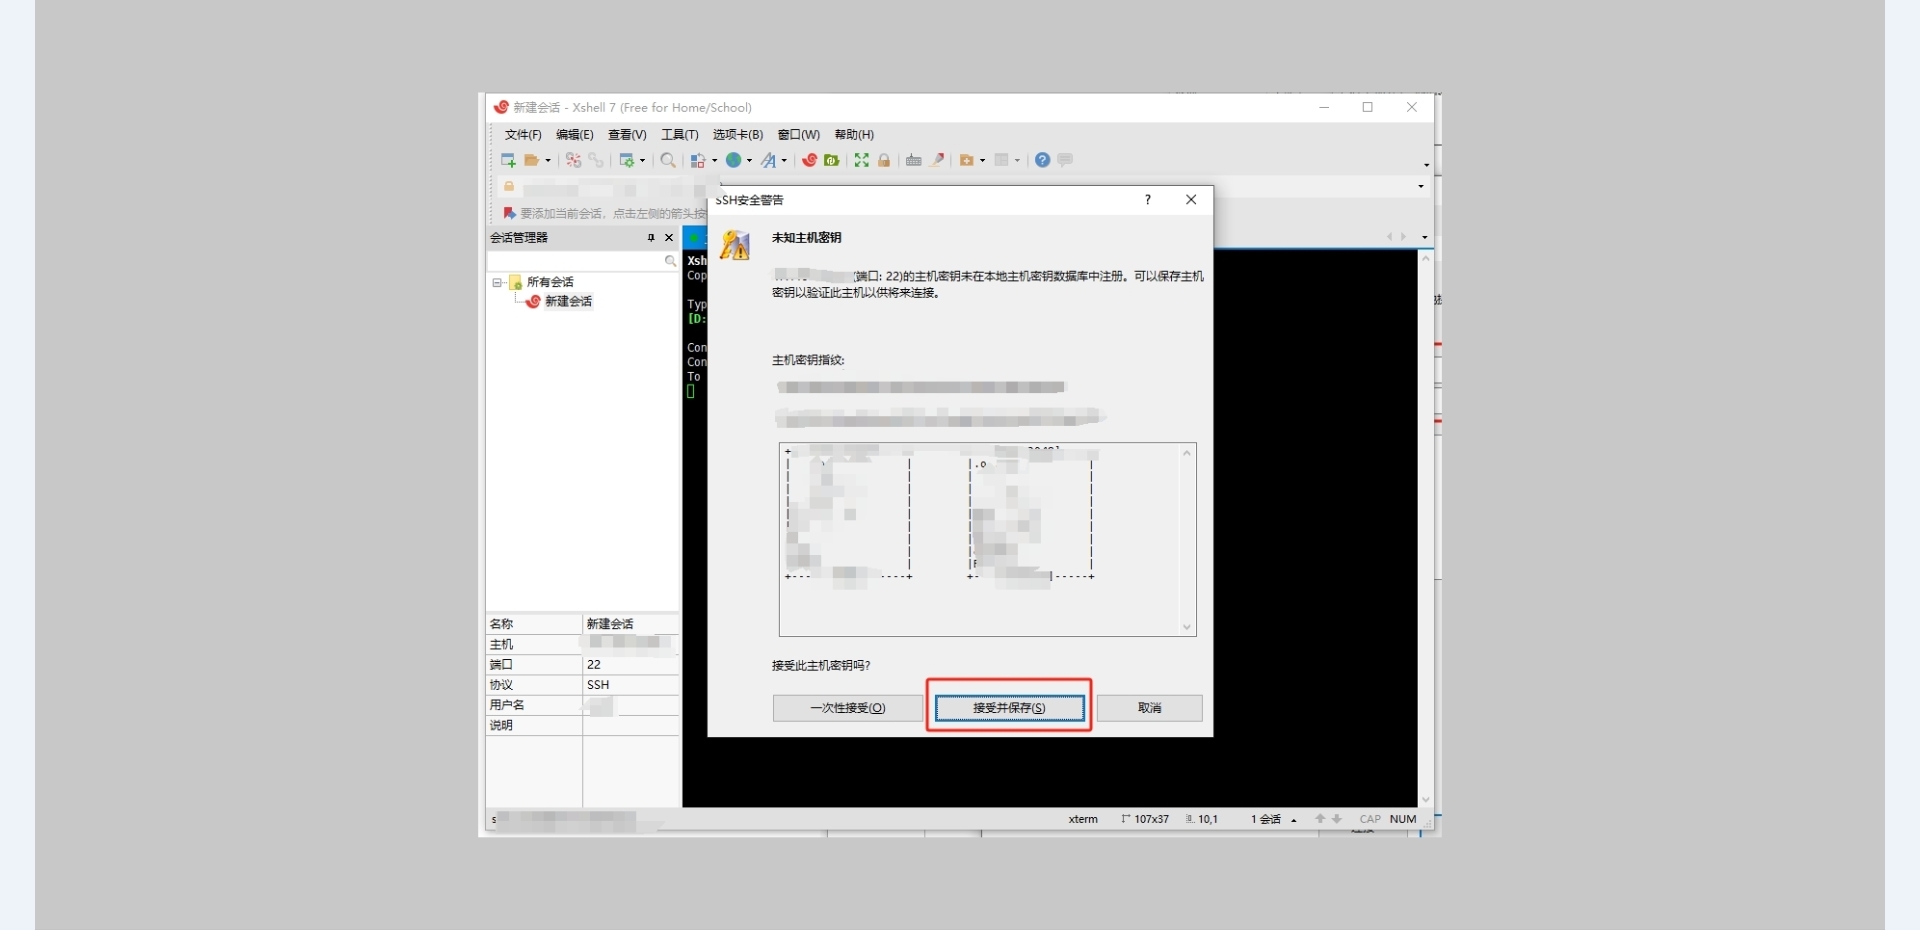Click the keyboard key-mapping toolbar icon
This screenshot has height=930, width=1920.
(913, 160)
